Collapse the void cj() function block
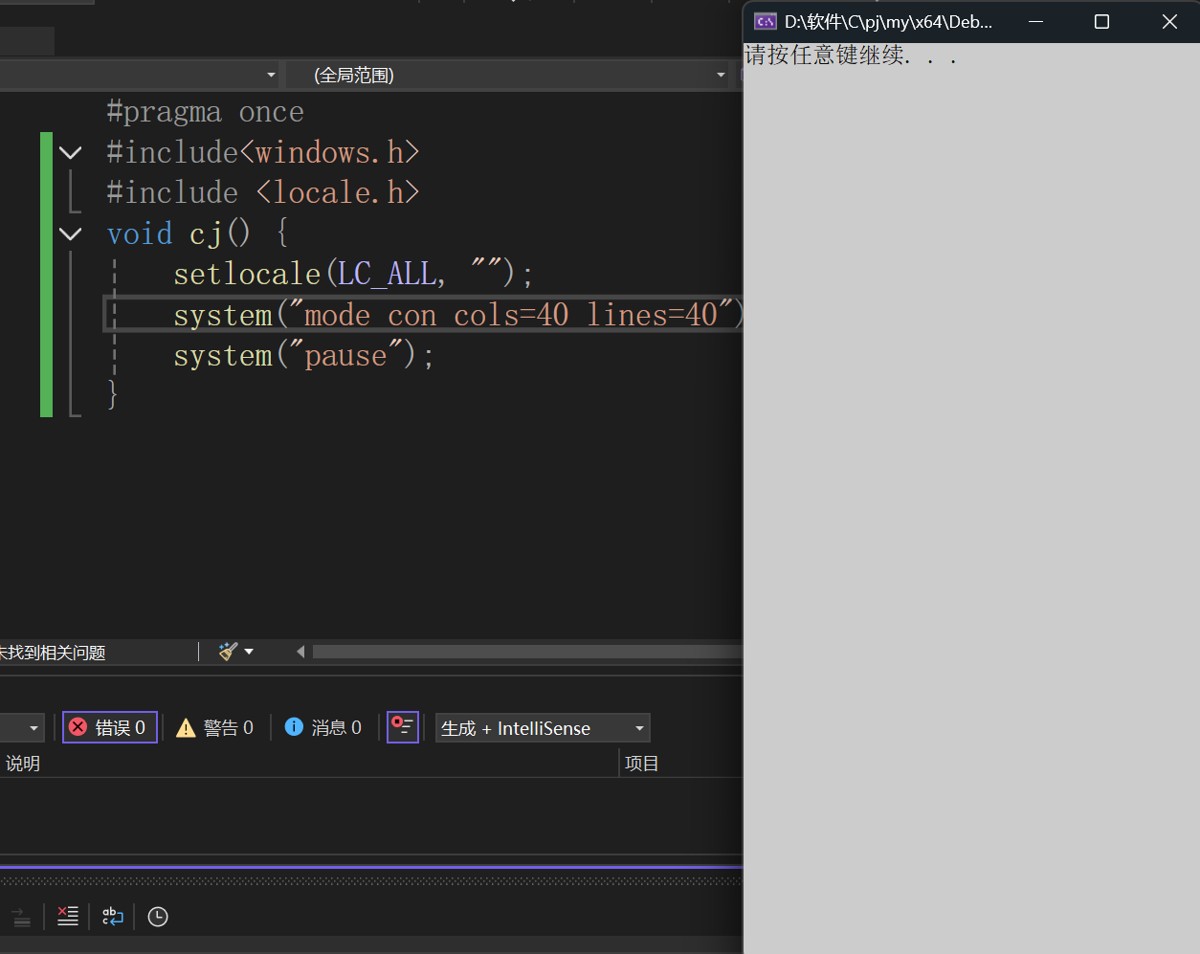Image resolution: width=1200 pixels, height=954 pixels. (x=70, y=234)
